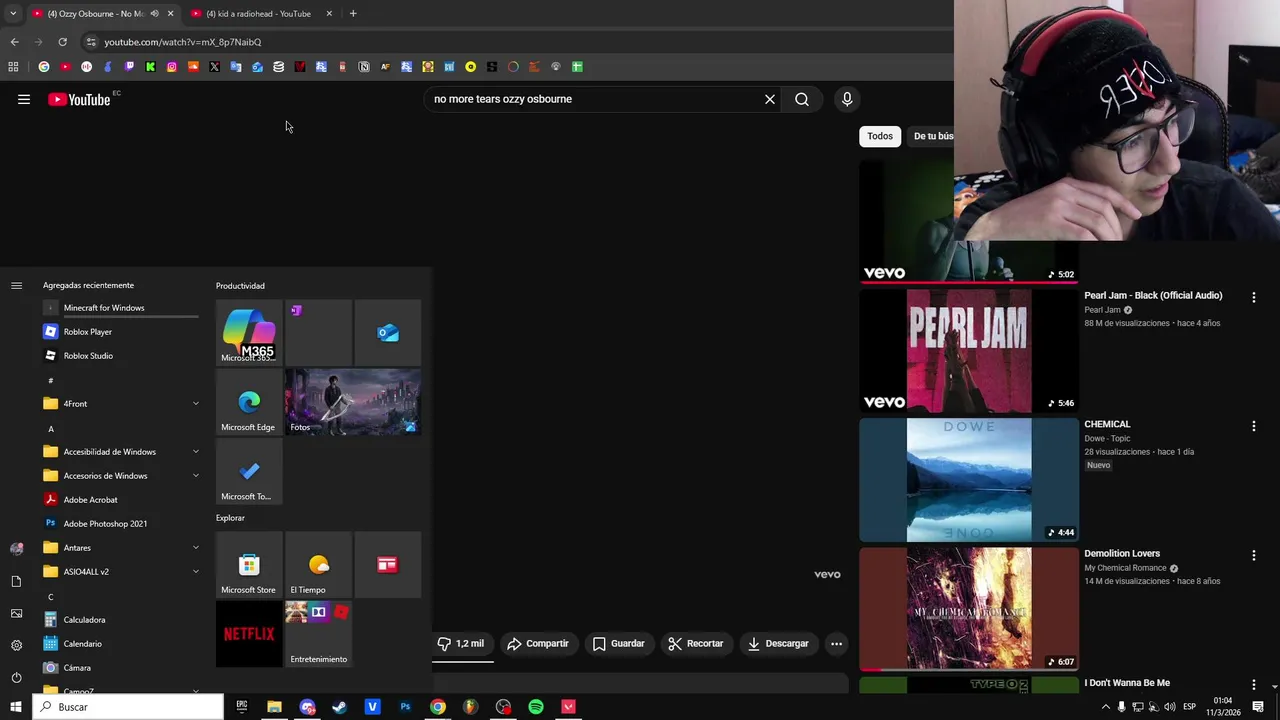View site information for youtube.com
1280x720 pixels.
[91, 42]
